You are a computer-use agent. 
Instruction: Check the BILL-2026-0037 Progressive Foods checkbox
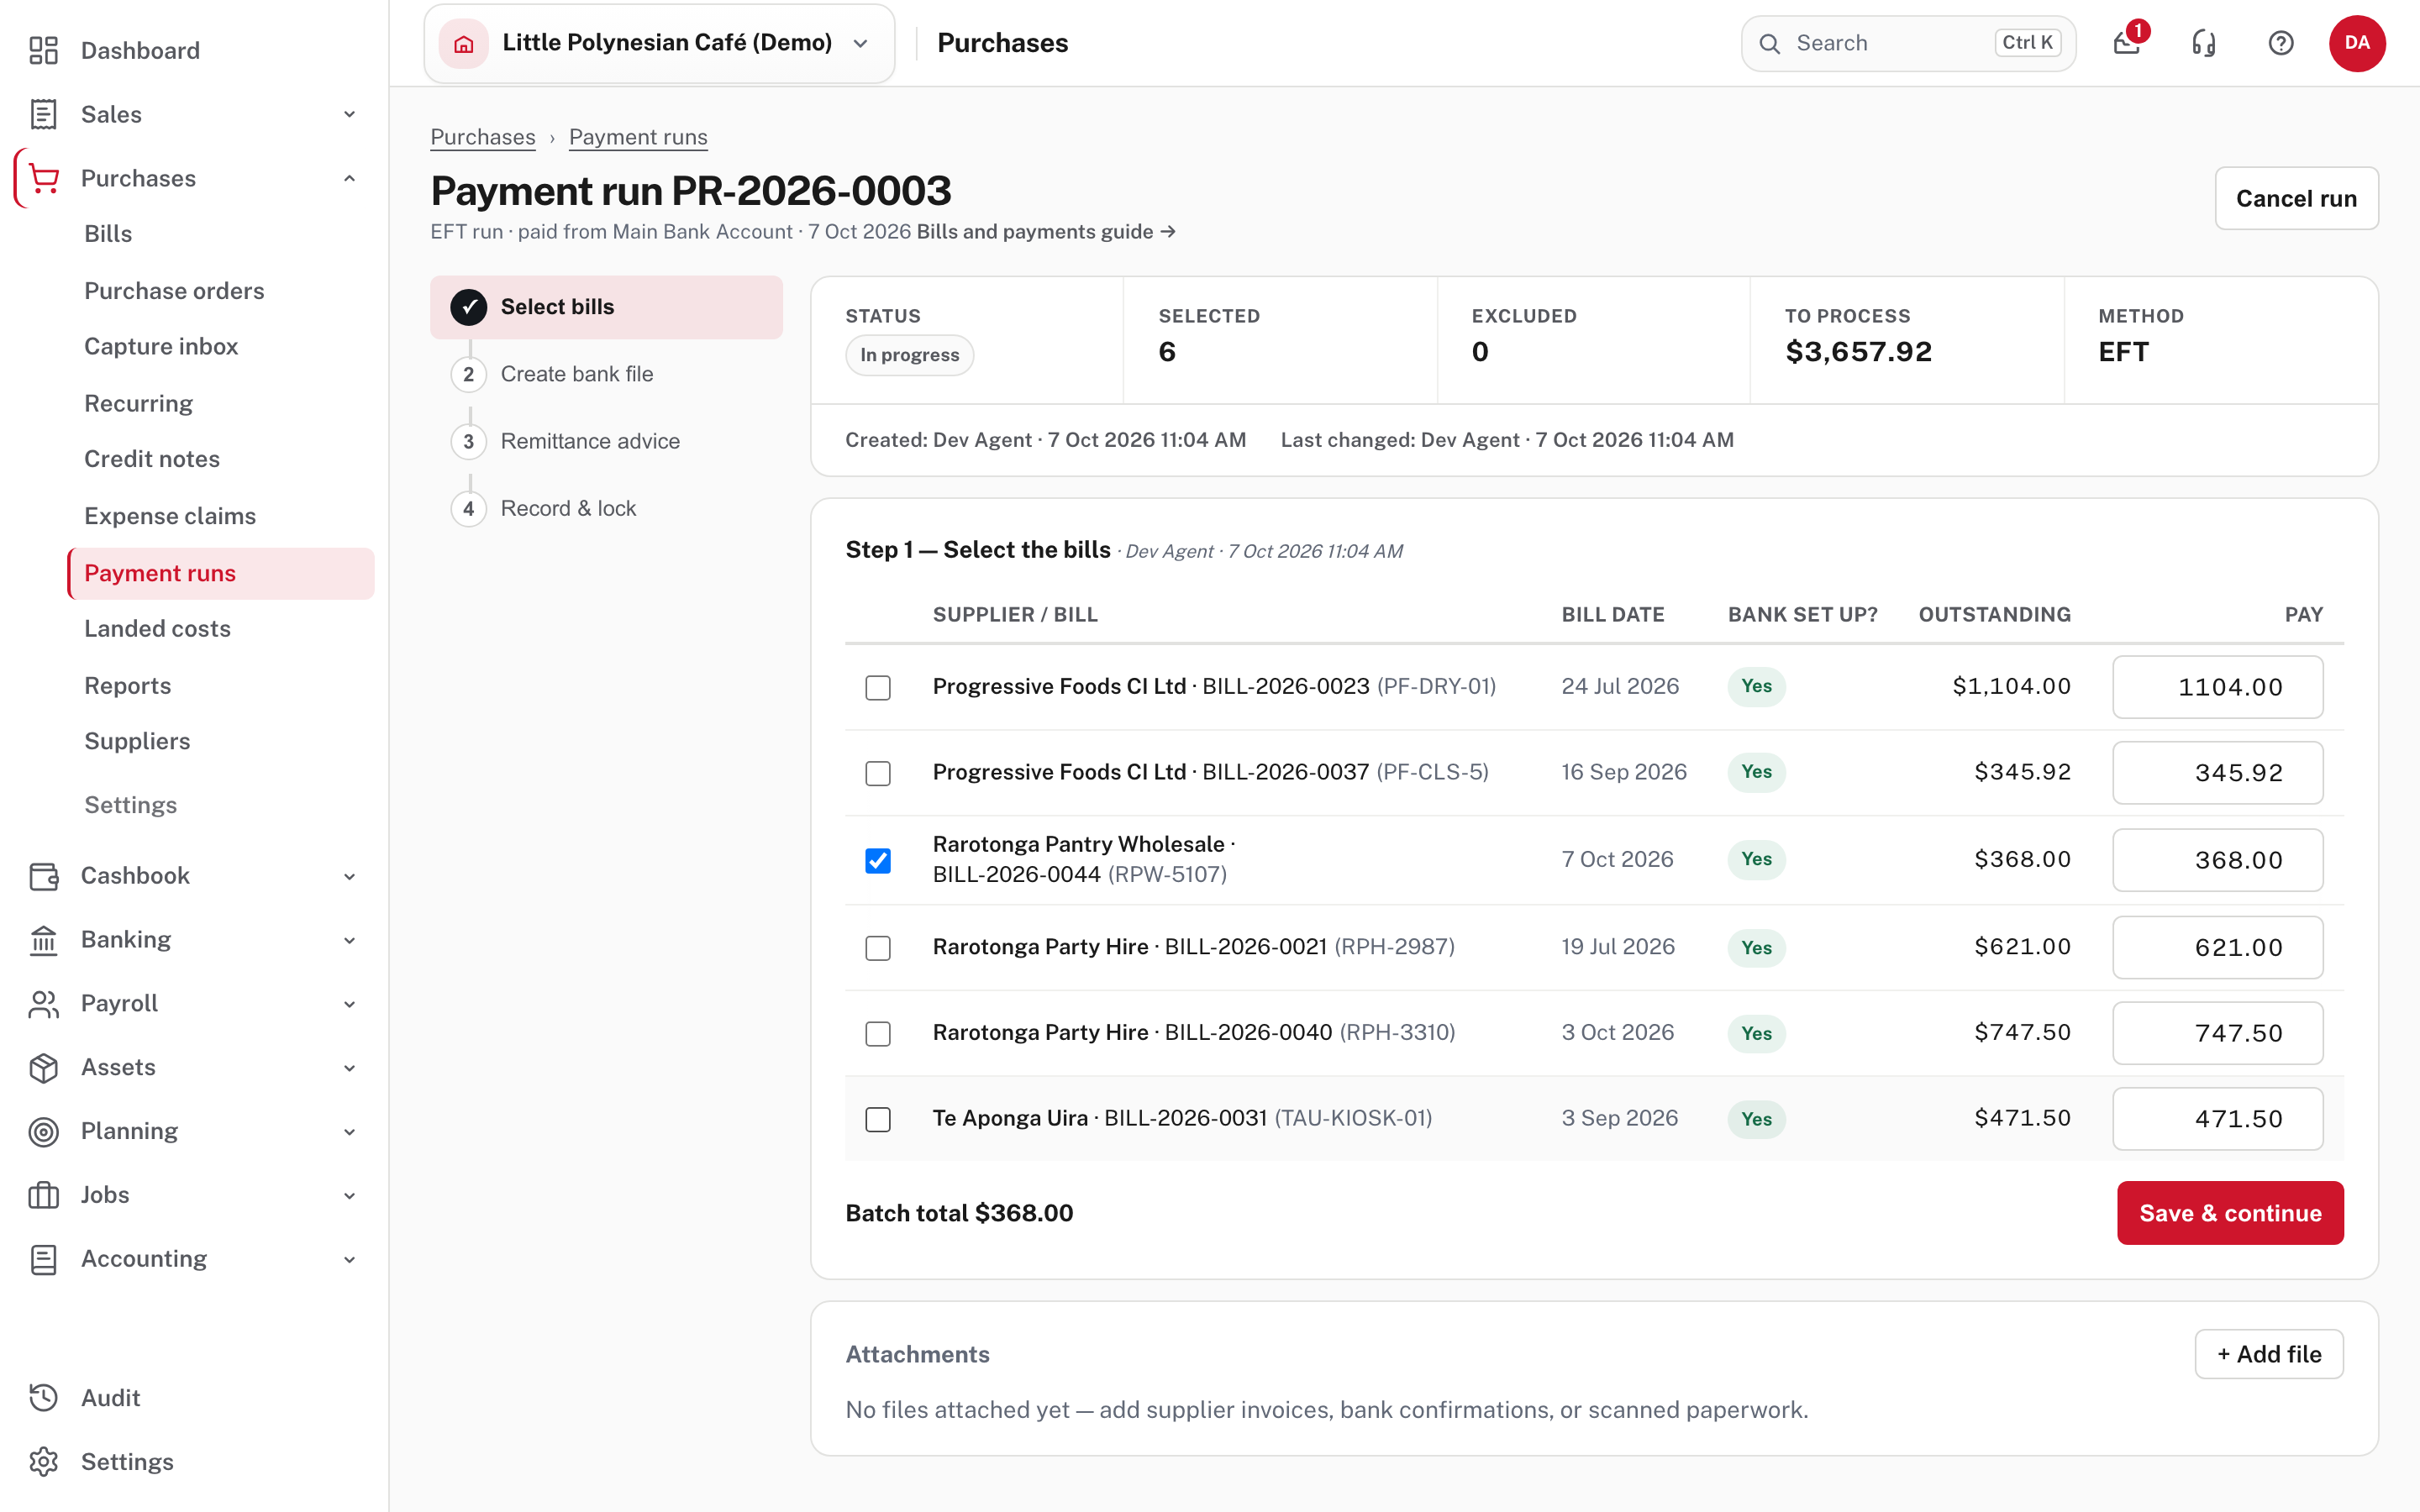(878, 773)
